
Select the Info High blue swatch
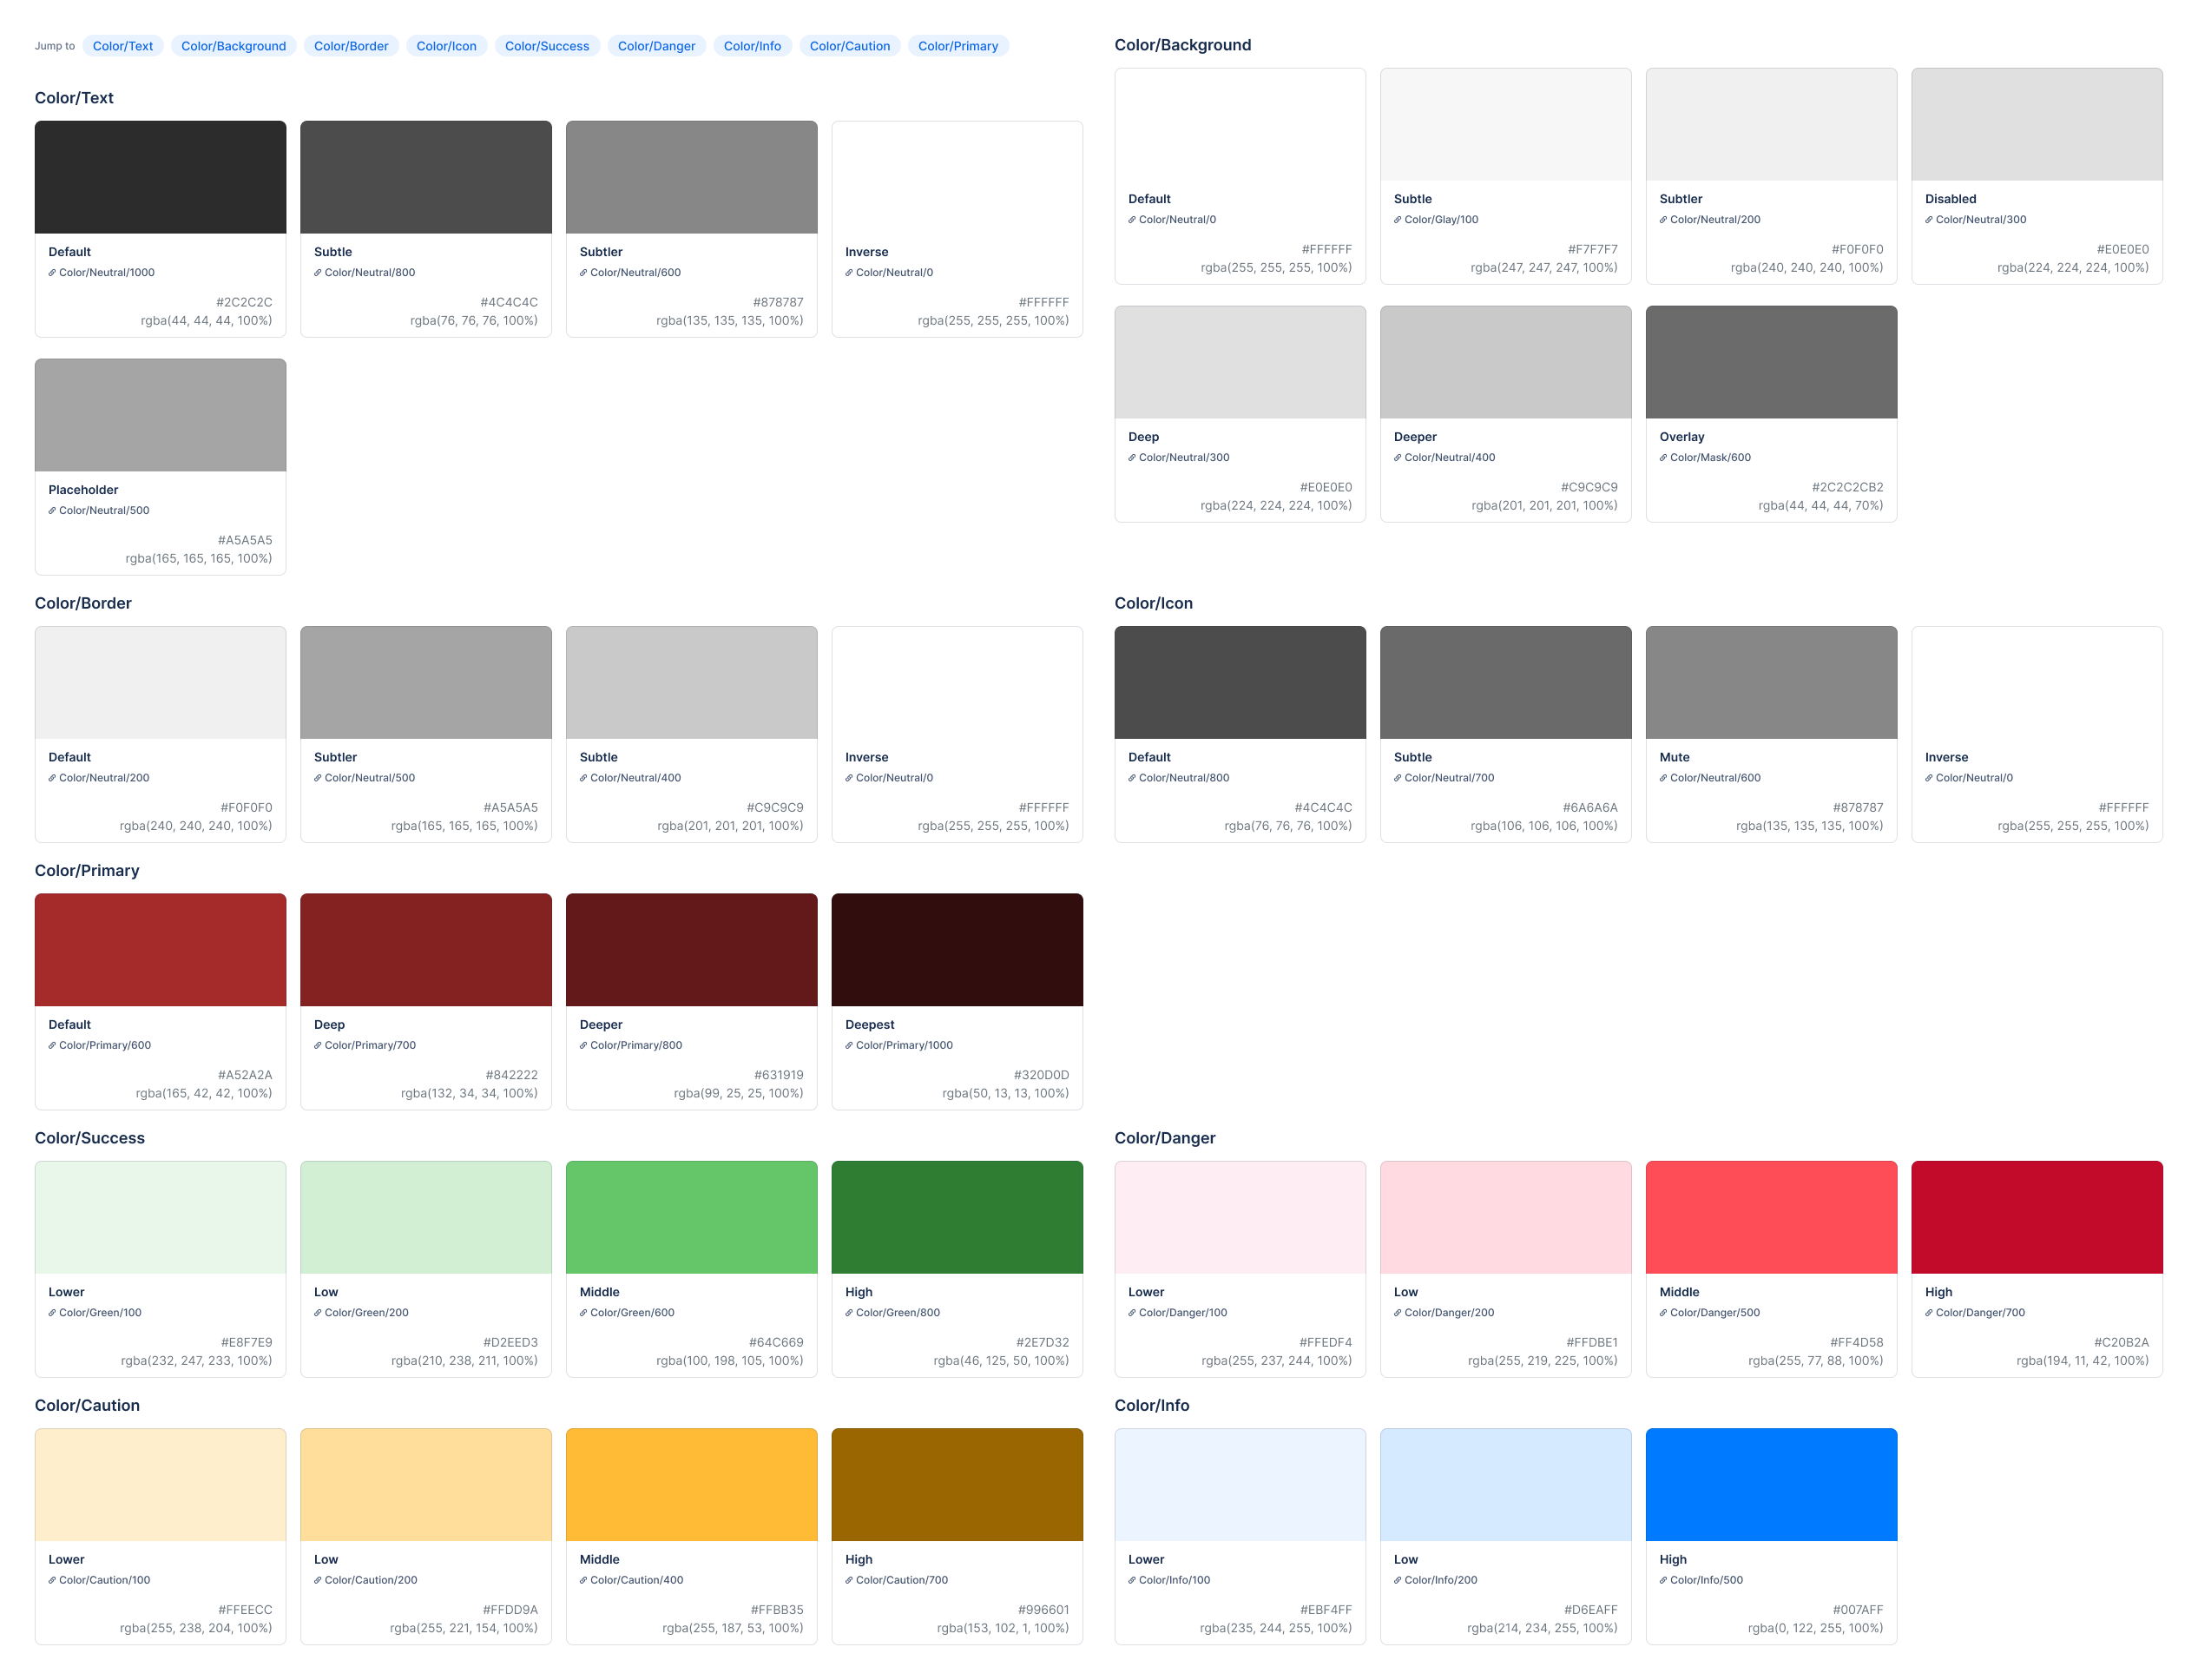point(1770,1485)
